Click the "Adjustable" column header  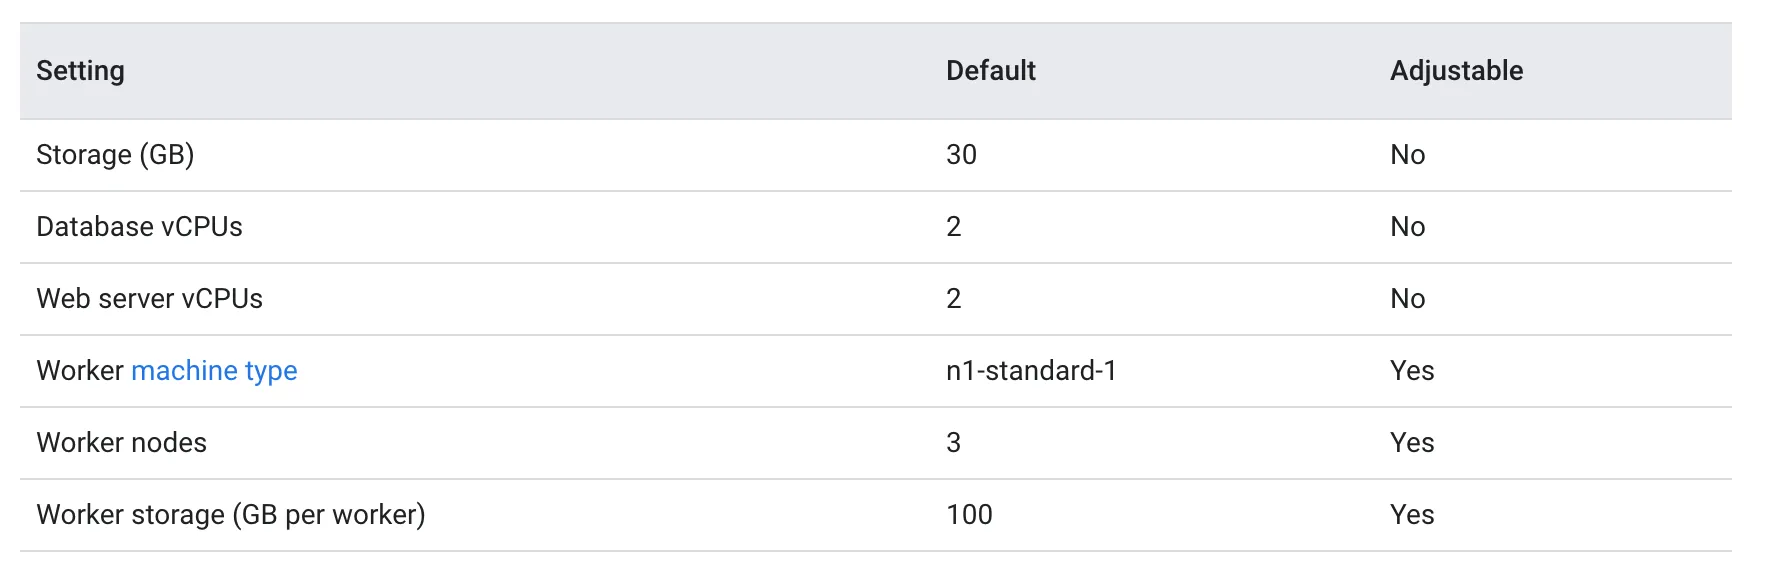[1456, 71]
